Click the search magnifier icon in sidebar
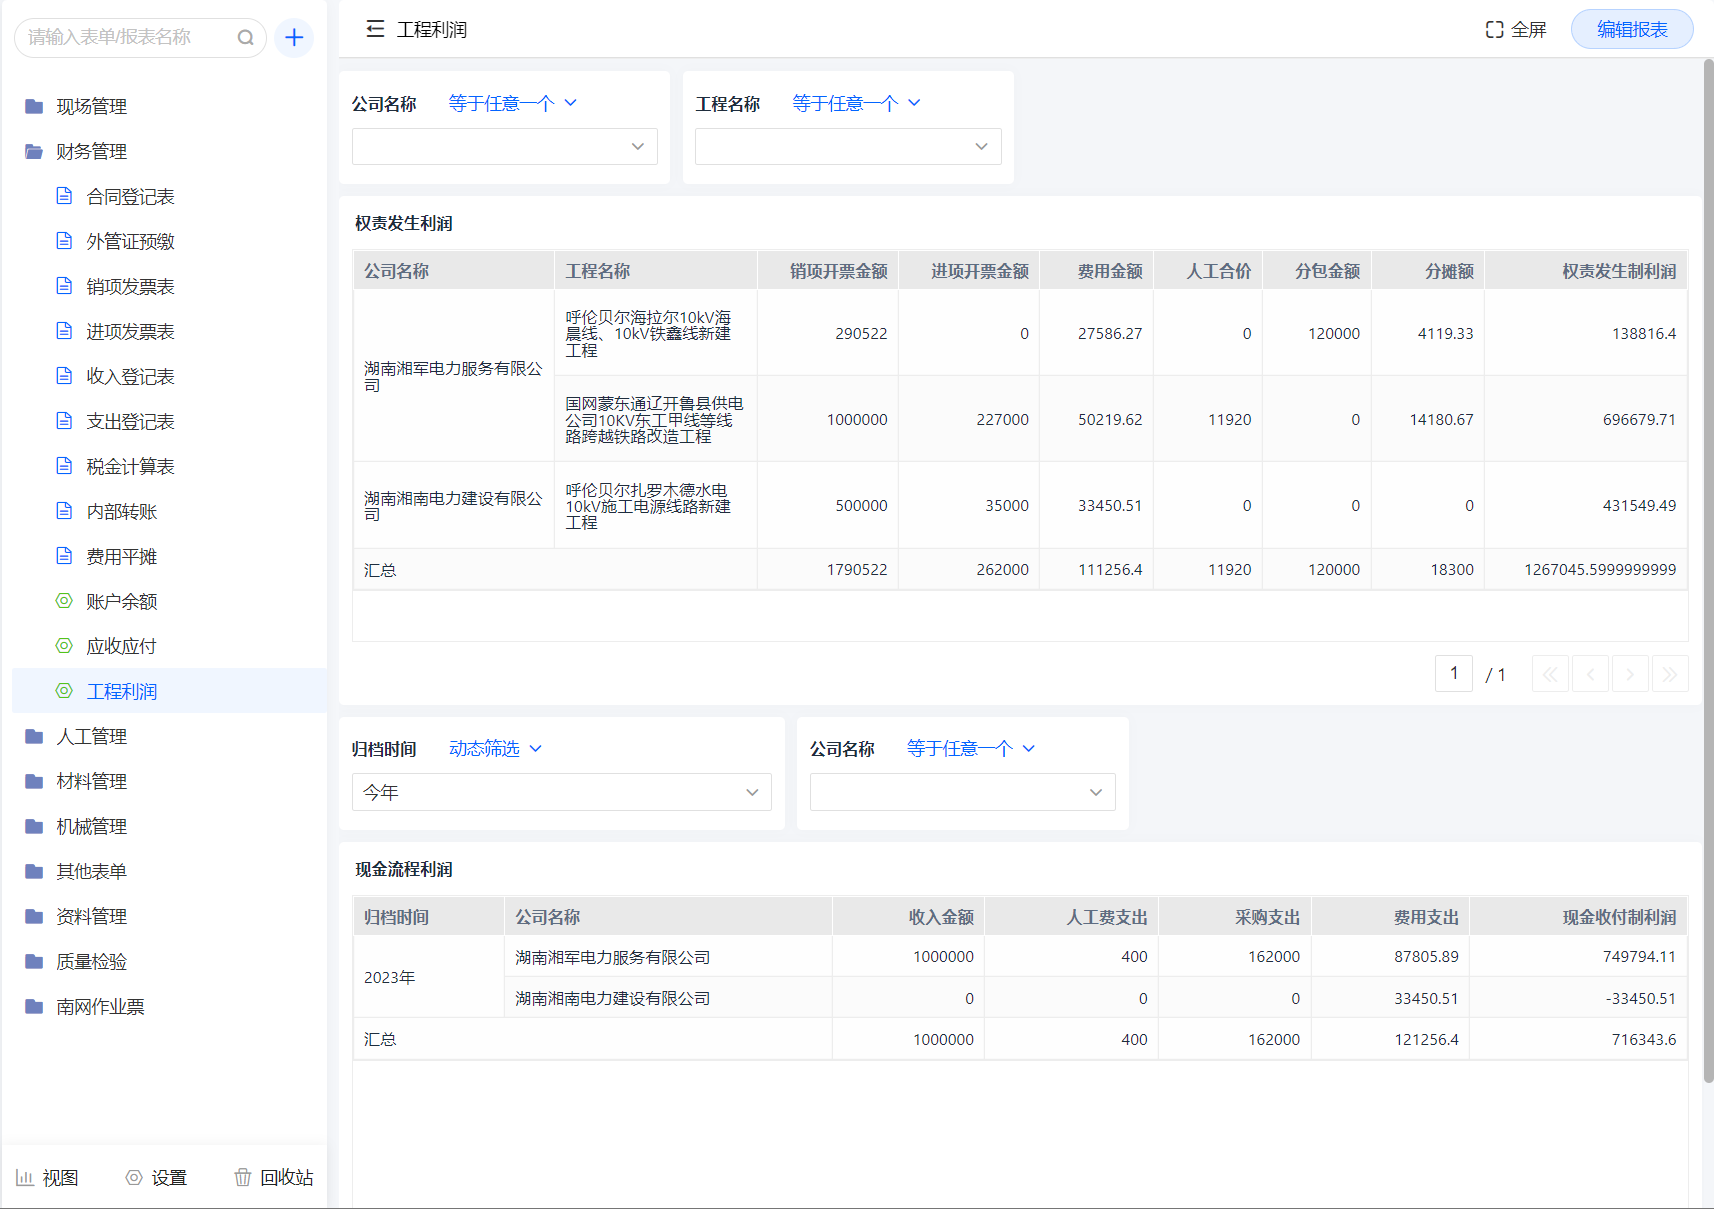 click(245, 38)
